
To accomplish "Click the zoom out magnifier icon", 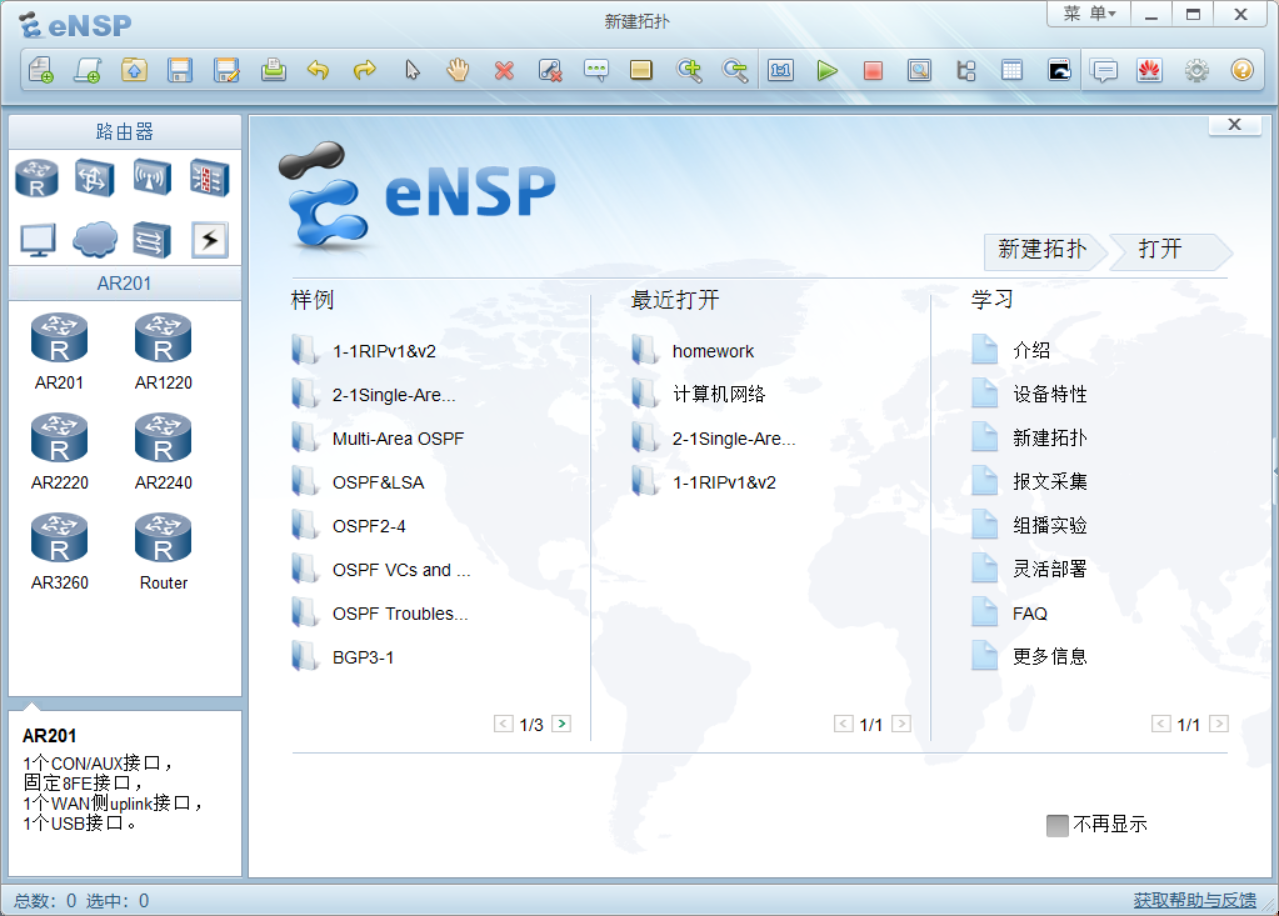I will pyautogui.click(x=735, y=70).
